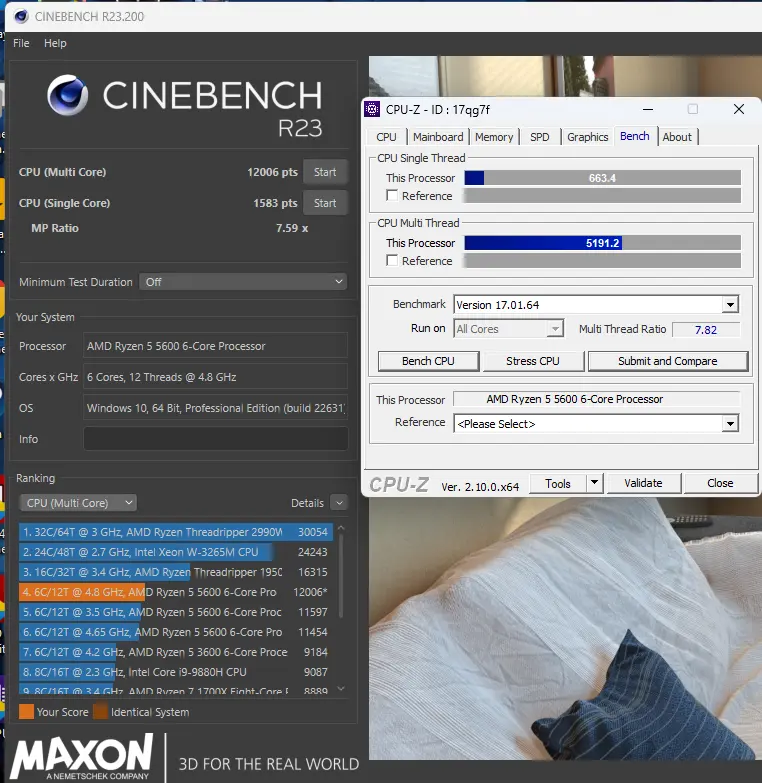Click the ranking list scroll down arrow
The width and height of the screenshot is (762, 783).
tap(341, 689)
